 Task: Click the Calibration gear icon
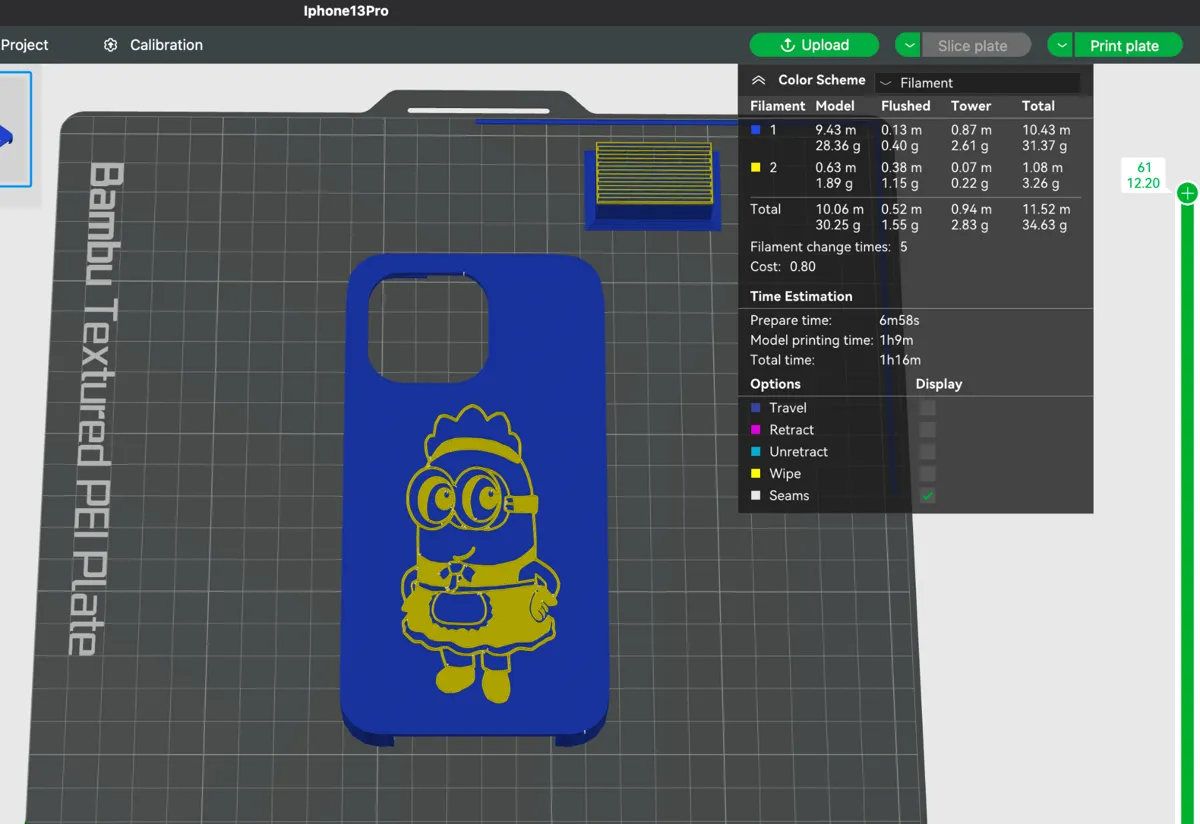(x=111, y=45)
